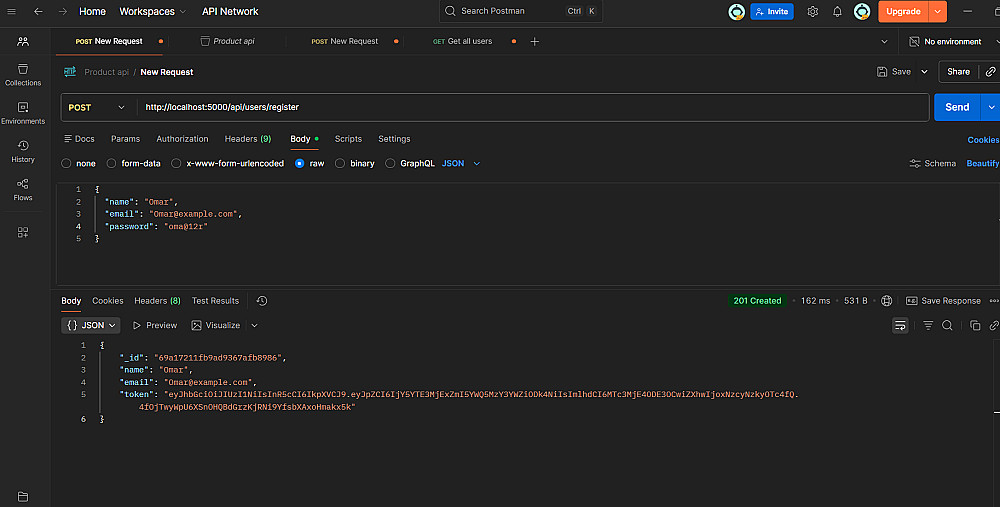
Task: Click the Save Response button
Action: [943, 301]
